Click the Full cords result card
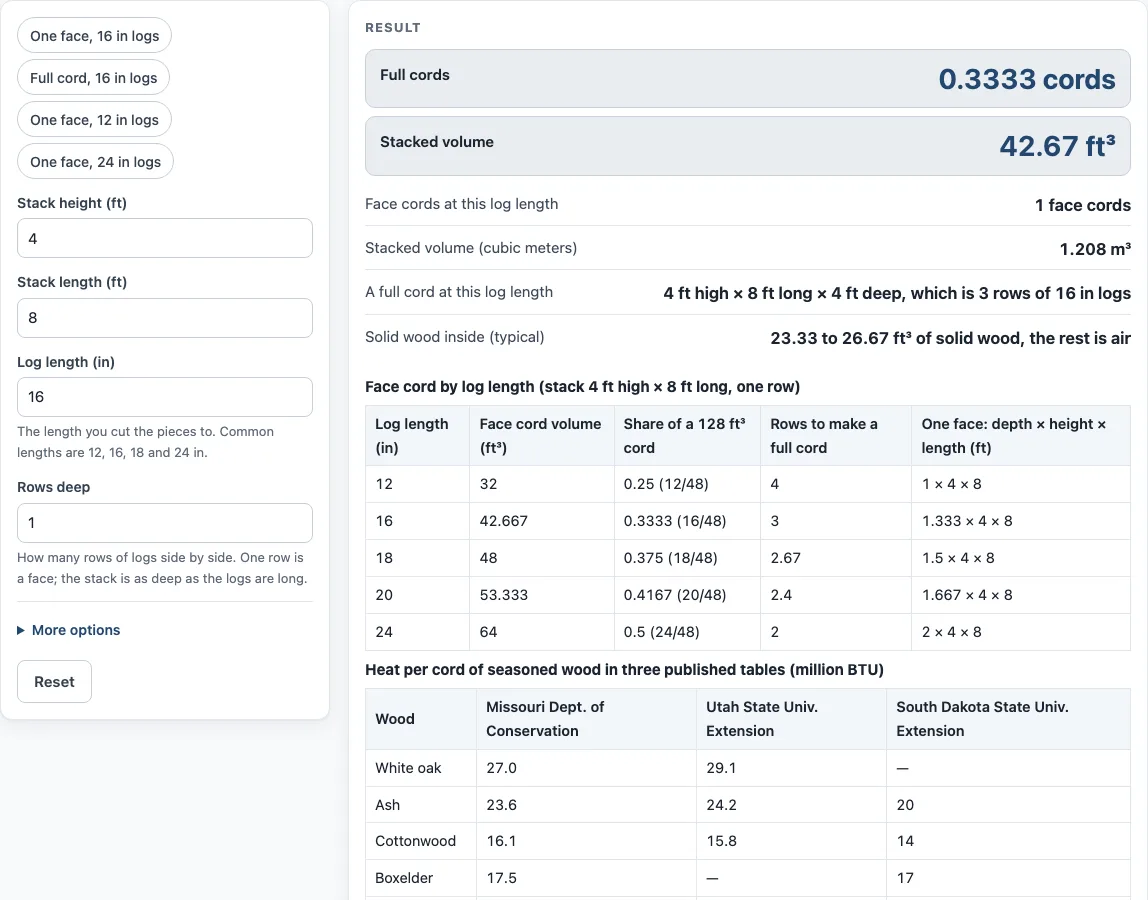 pyautogui.click(x=748, y=78)
